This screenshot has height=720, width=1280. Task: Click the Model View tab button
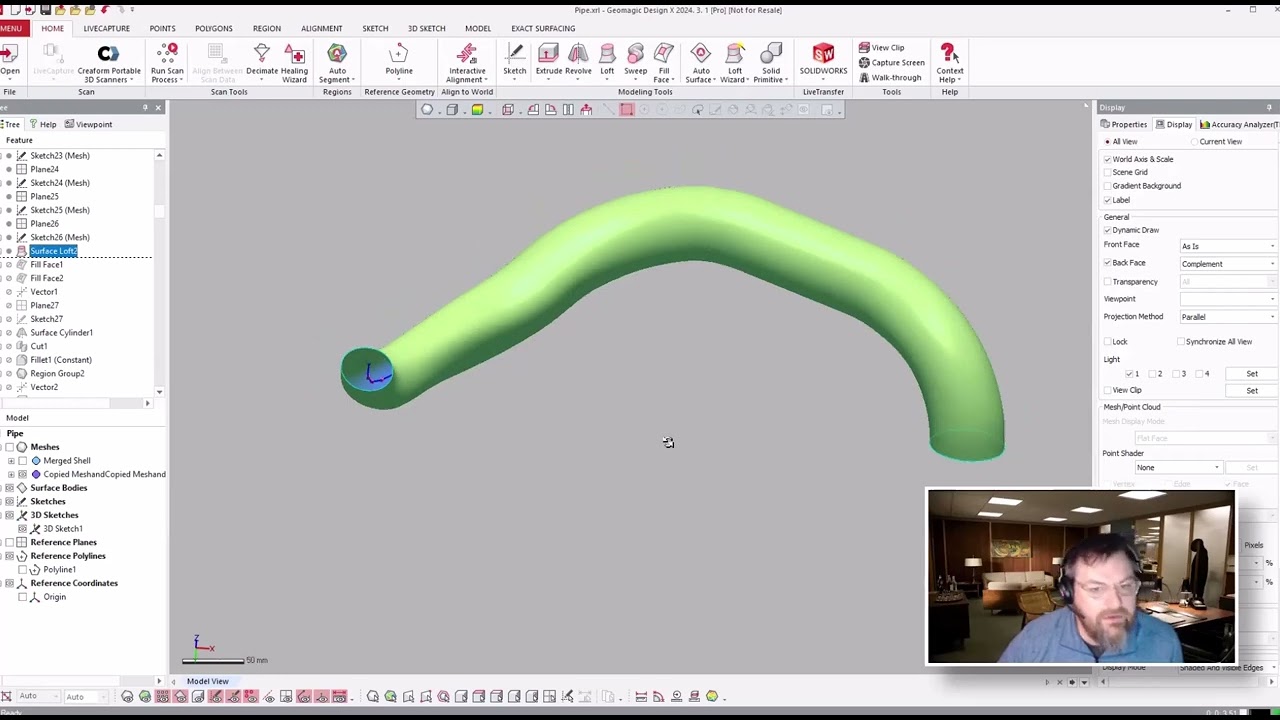coord(207,682)
